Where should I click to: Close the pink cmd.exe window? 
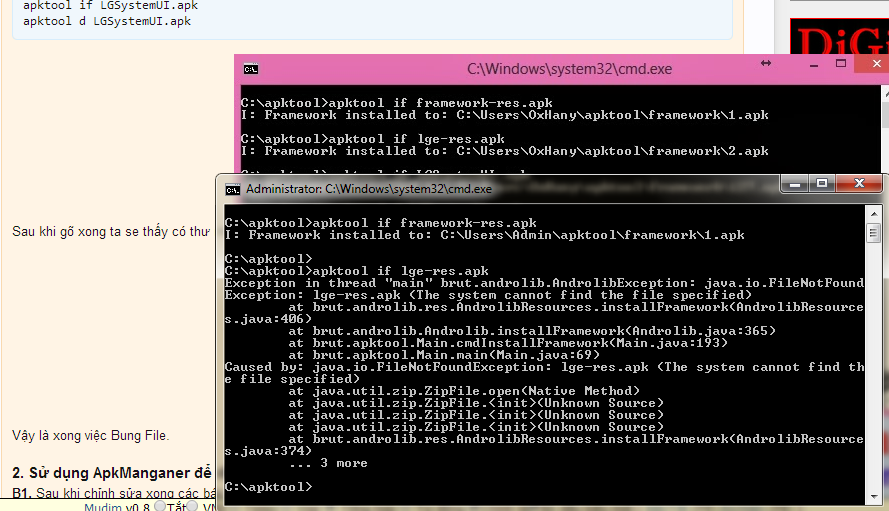(877, 64)
